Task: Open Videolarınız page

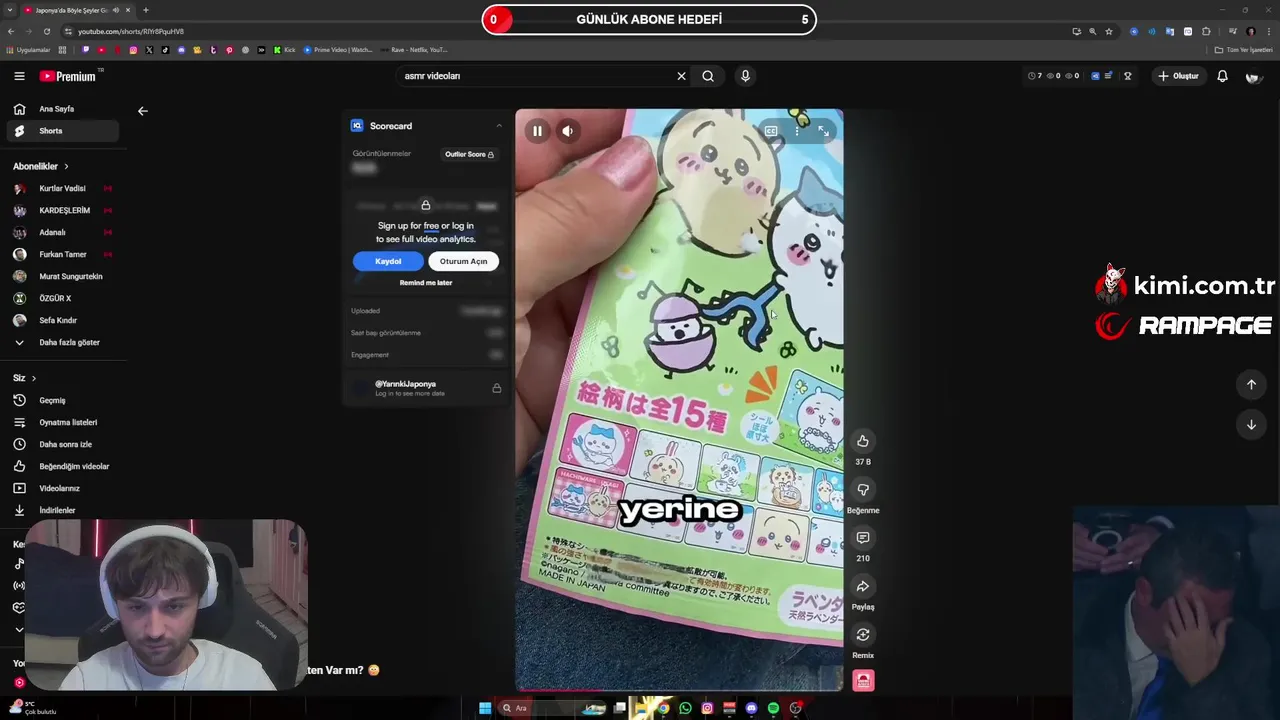Action: [x=62, y=488]
